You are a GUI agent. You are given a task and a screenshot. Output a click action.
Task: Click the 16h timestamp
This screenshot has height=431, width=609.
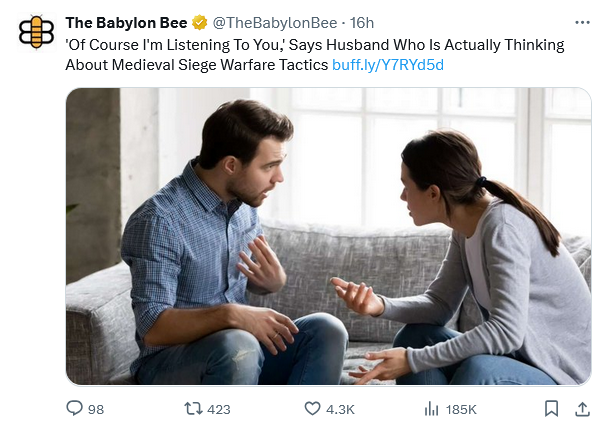point(361,23)
